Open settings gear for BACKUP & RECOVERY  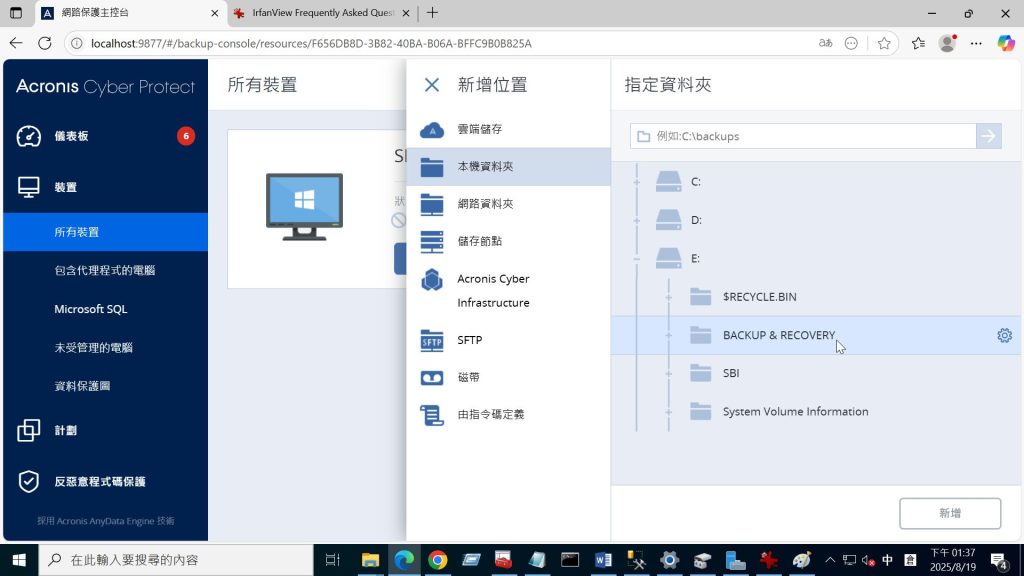pyautogui.click(x=1004, y=336)
